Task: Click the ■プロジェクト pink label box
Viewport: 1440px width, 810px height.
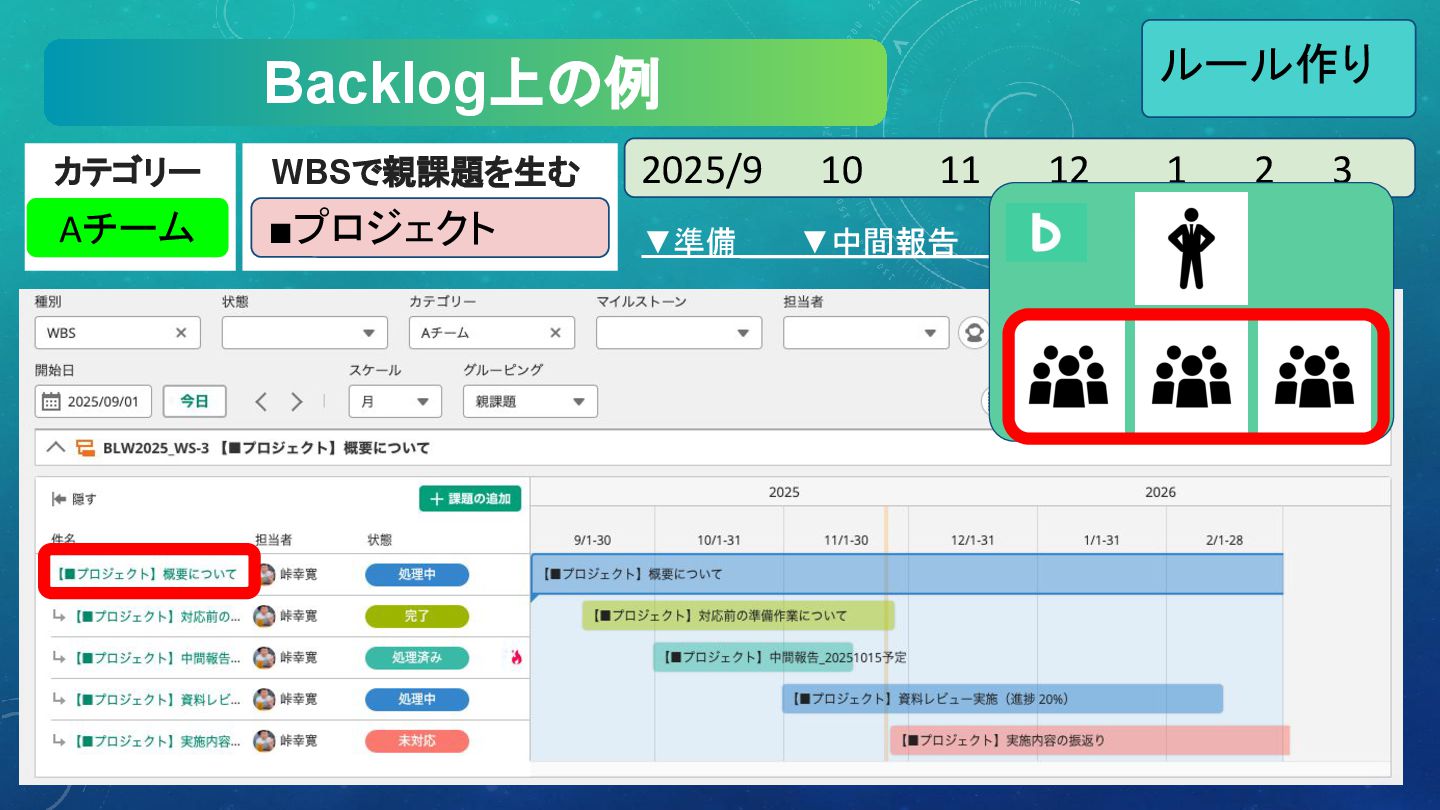Action: [x=430, y=227]
